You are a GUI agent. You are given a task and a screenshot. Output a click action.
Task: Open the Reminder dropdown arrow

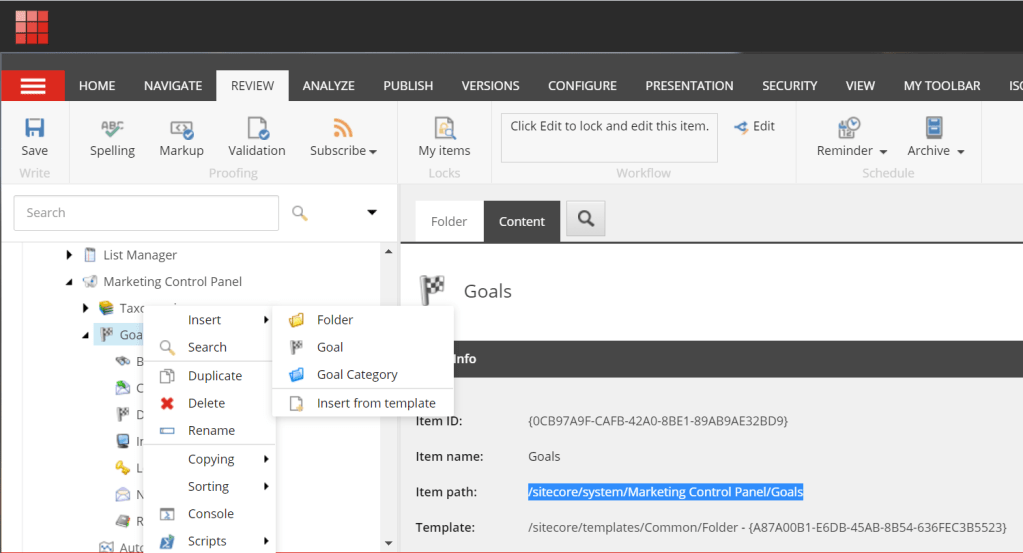click(x=883, y=151)
